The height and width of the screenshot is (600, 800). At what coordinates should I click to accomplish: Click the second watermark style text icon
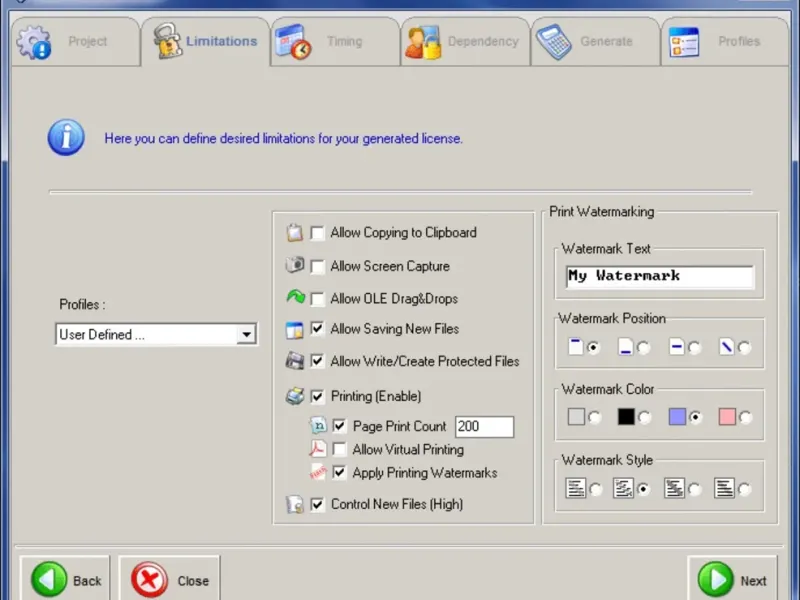[x=623, y=488]
